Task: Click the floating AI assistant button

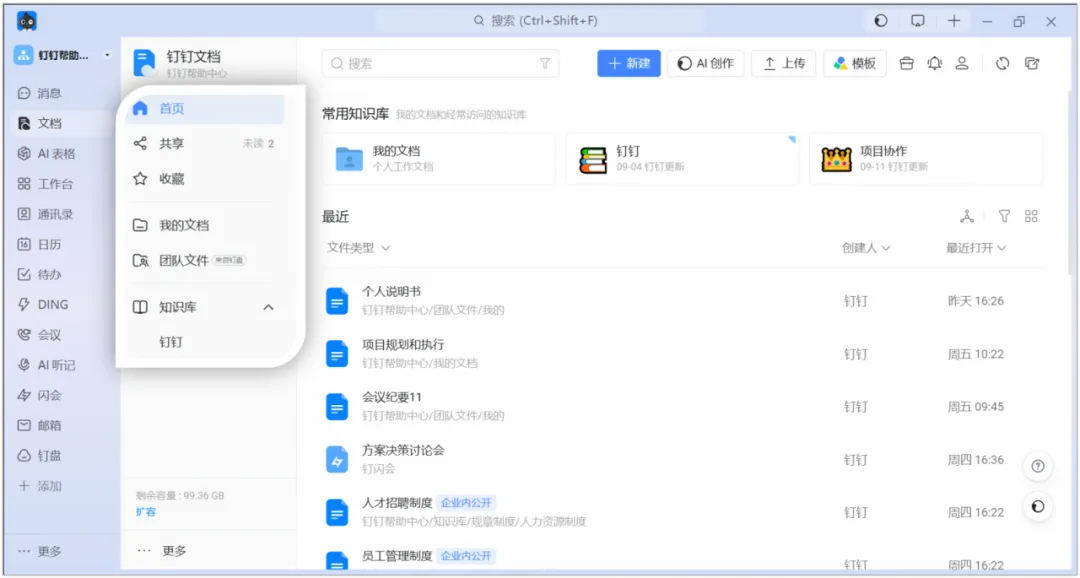Action: click(1038, 507)
